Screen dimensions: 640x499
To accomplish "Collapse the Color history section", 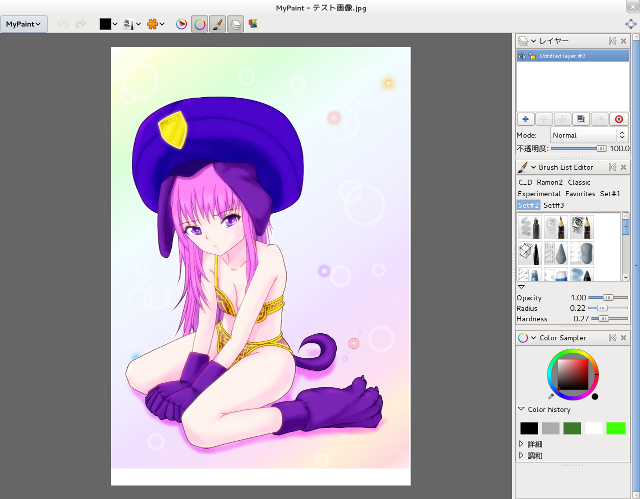I will pos(521,409).
